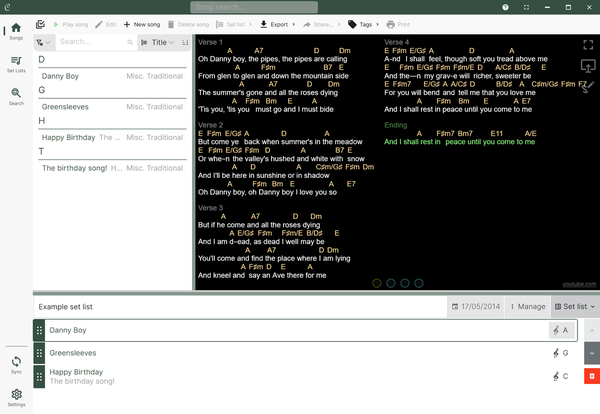Click the Print button
The height and width of the screenshot is (414, 600).
[398, 24]
